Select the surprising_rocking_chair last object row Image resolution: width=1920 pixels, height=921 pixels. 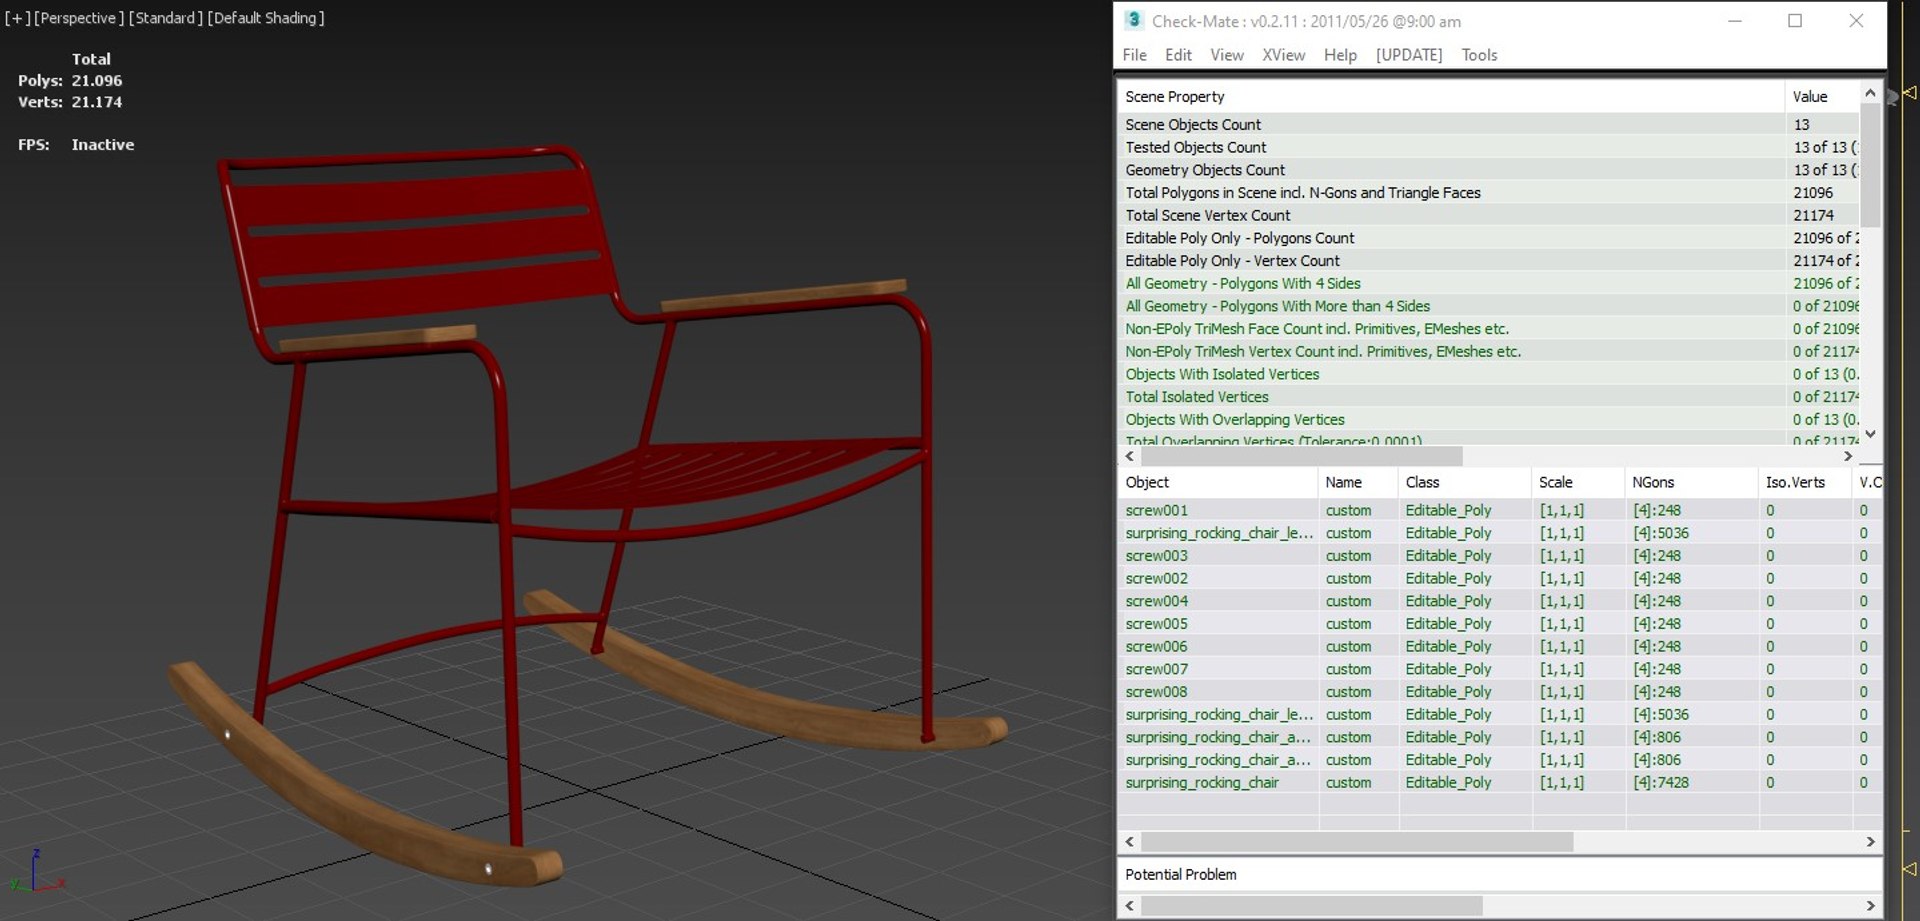1499,782
